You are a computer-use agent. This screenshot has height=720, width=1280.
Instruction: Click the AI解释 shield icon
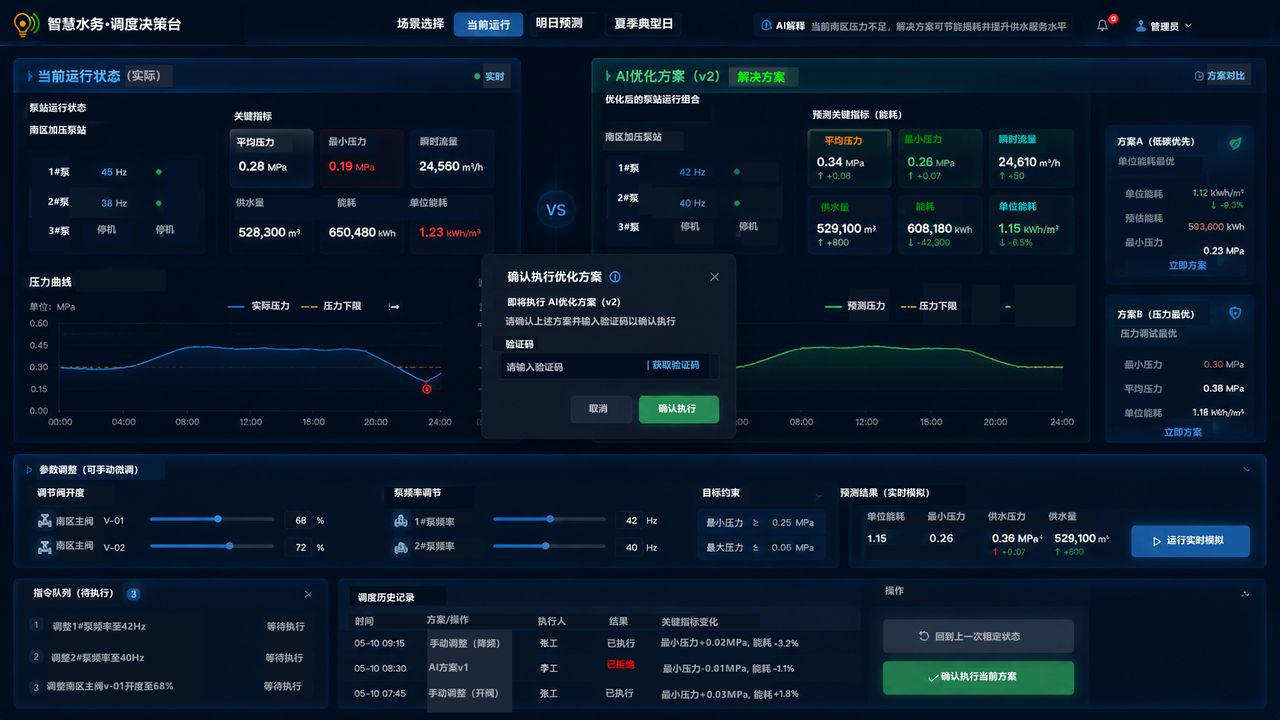[x=766, y=26]
